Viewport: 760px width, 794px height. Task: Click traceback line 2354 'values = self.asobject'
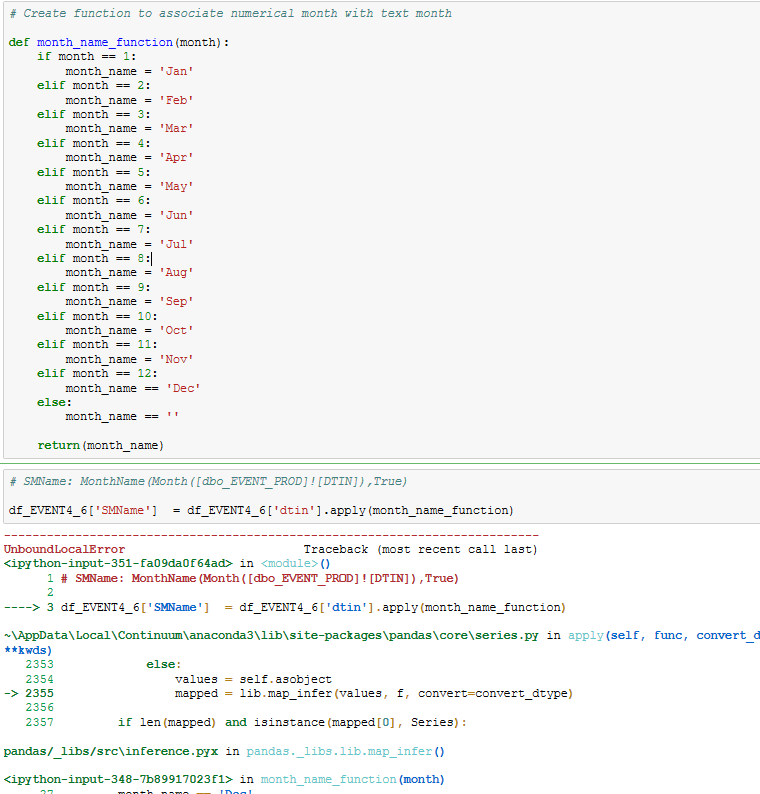click(x=179, y=679)
